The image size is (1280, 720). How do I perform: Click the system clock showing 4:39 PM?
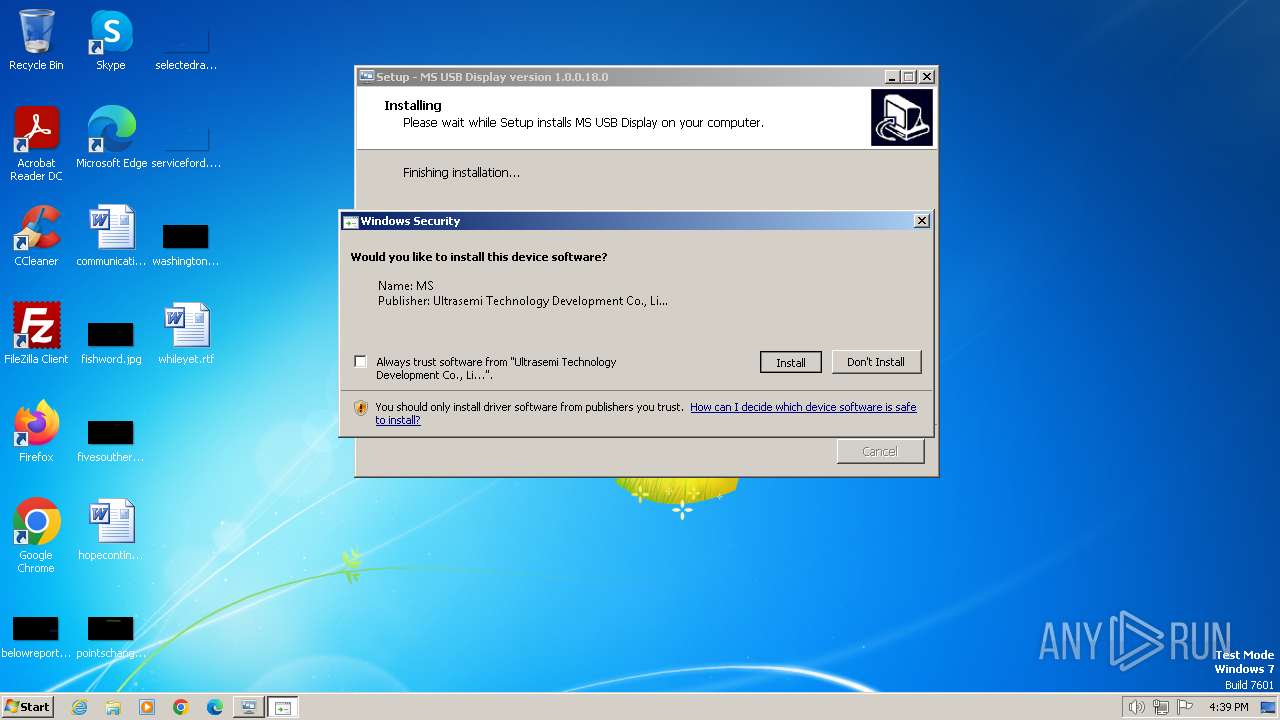coord(1229,707)
